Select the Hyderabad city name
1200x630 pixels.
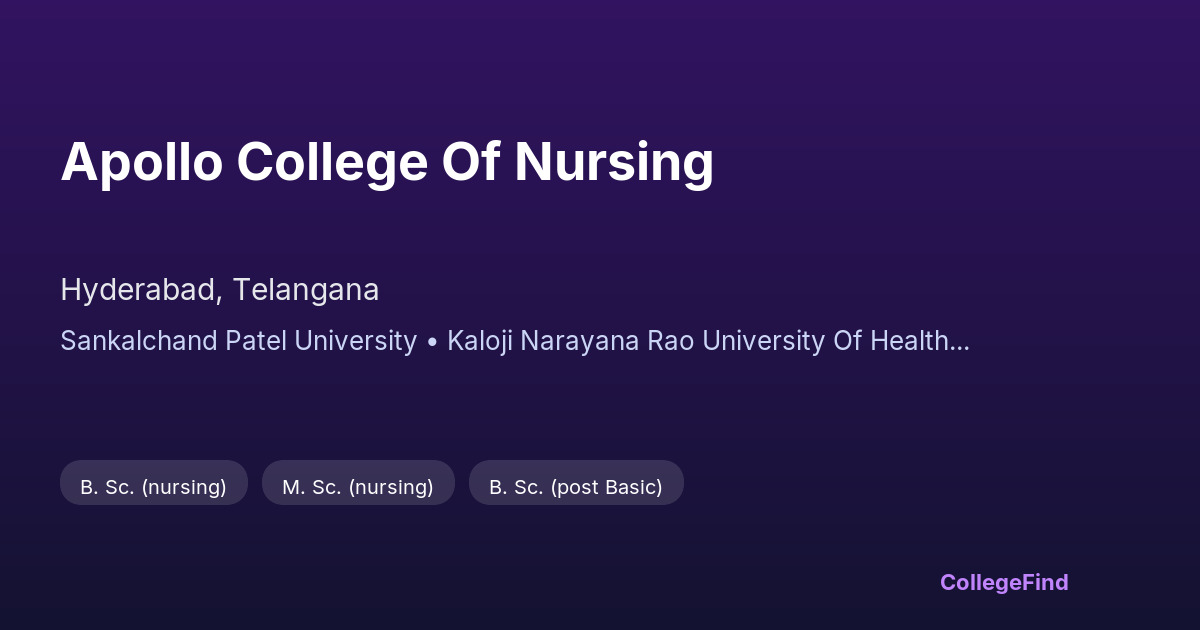(140, 290)
